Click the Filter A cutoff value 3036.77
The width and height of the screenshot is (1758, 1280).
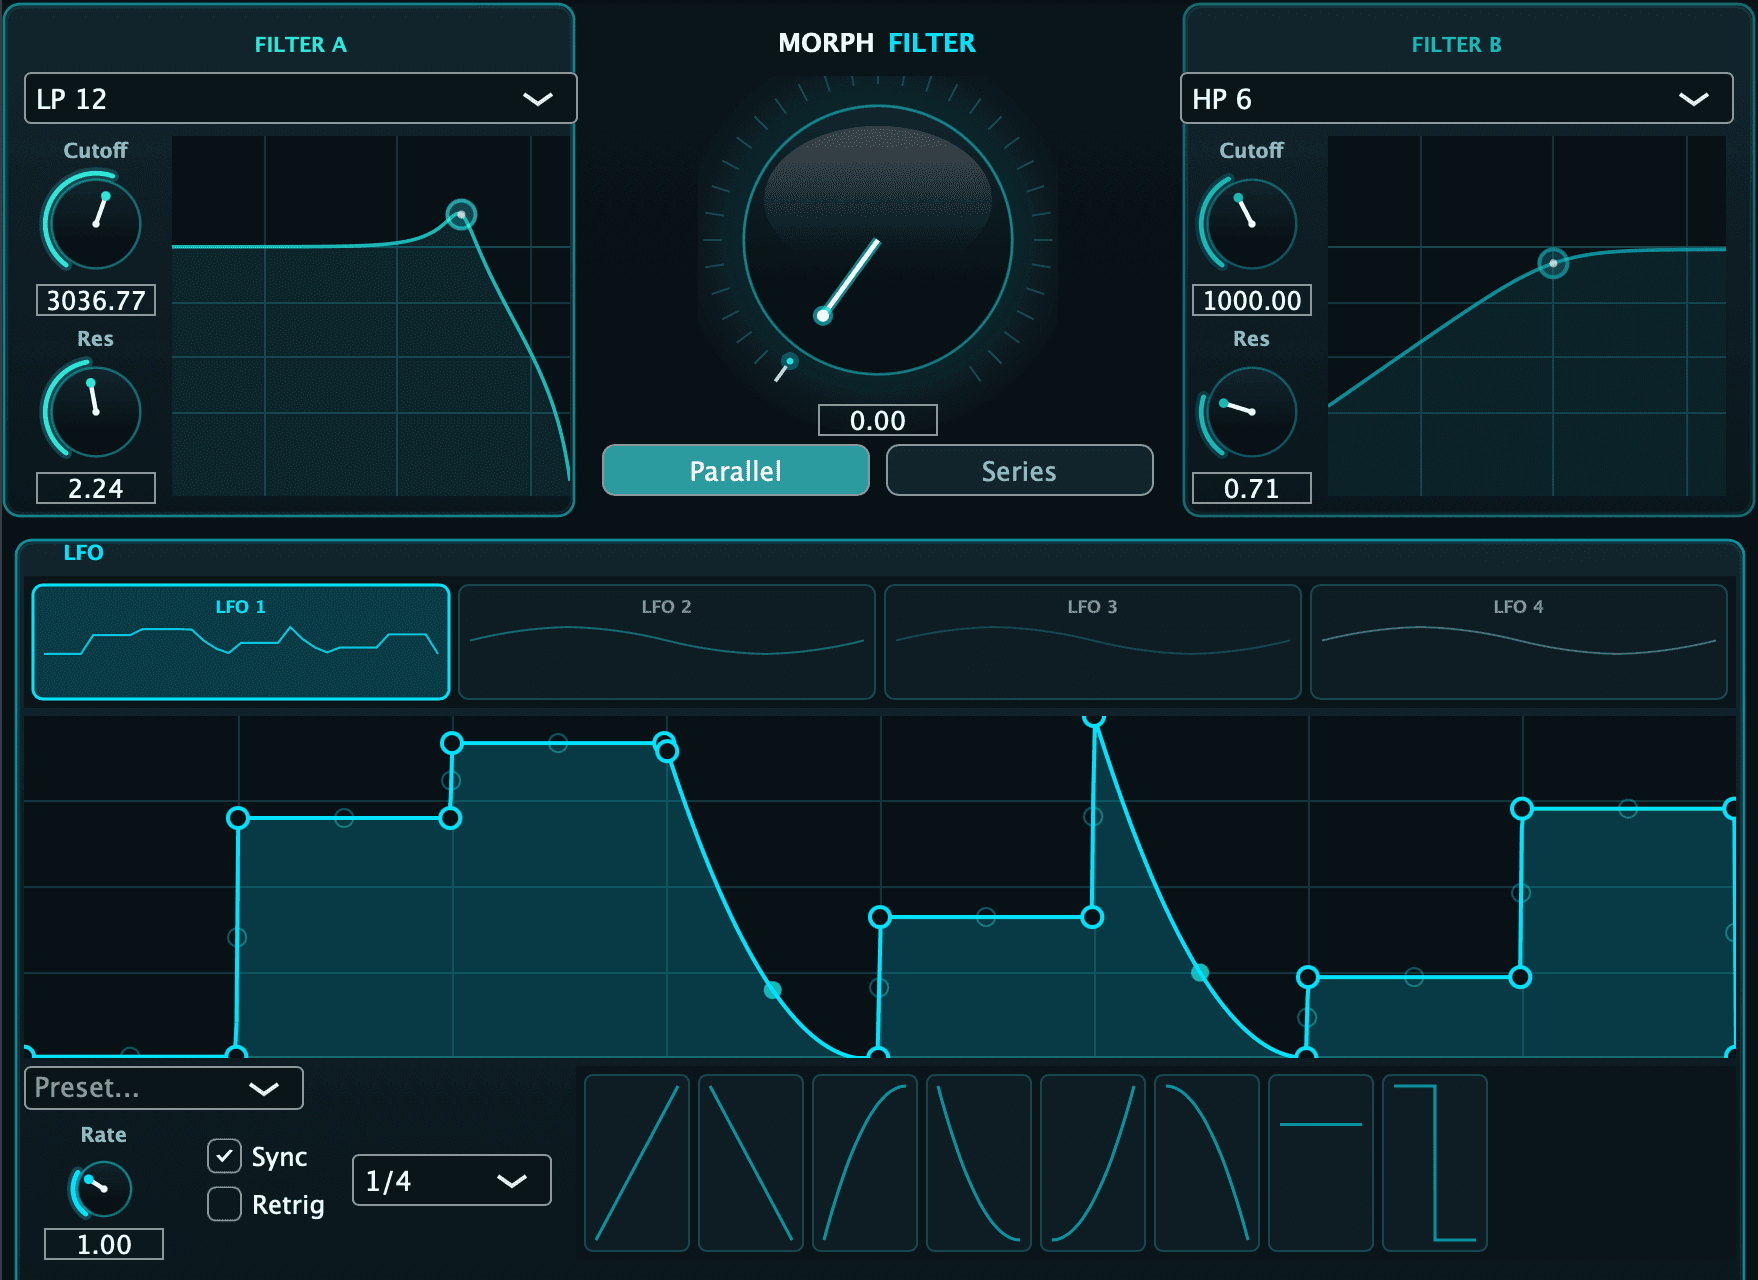pyautogui.click(x=96, y=300)
